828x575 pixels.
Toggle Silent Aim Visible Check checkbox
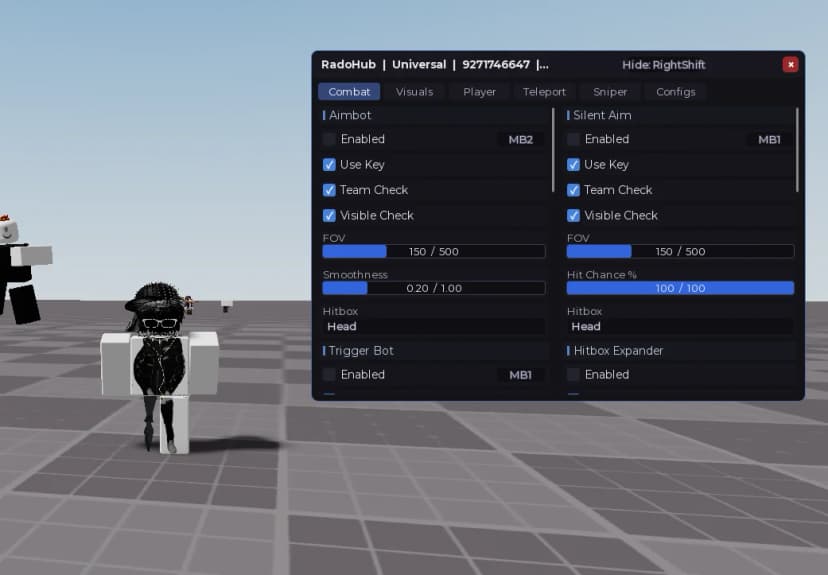(x=573, y=215)
